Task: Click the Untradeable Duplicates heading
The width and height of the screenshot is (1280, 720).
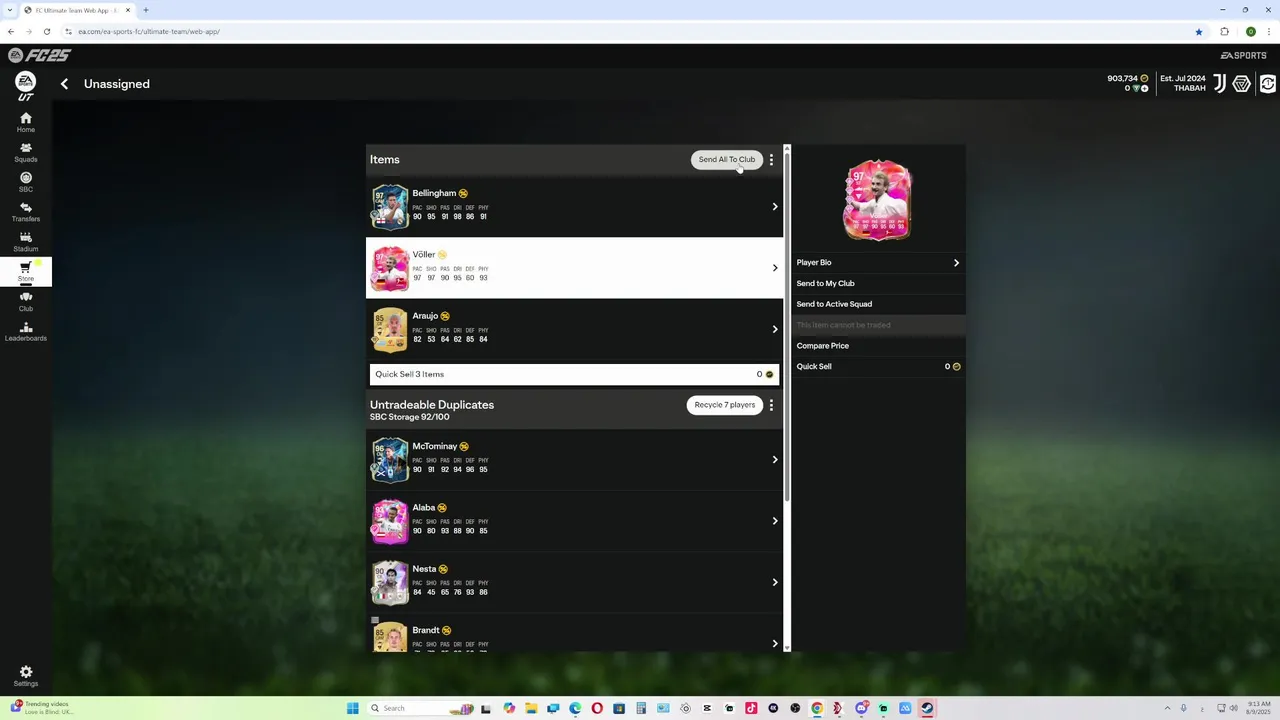Action: pyautogui.click(x=432, y=405)
